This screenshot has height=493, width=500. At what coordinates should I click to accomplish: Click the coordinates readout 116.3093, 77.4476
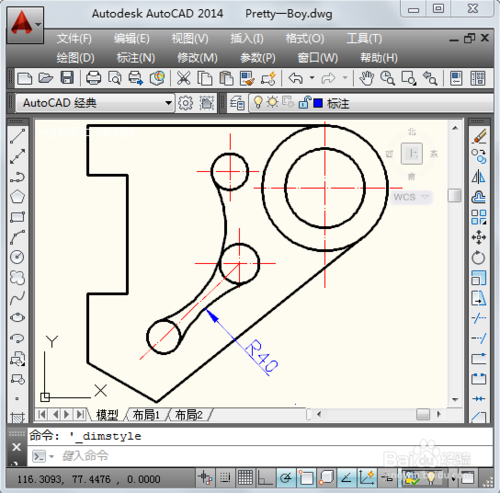89,479
